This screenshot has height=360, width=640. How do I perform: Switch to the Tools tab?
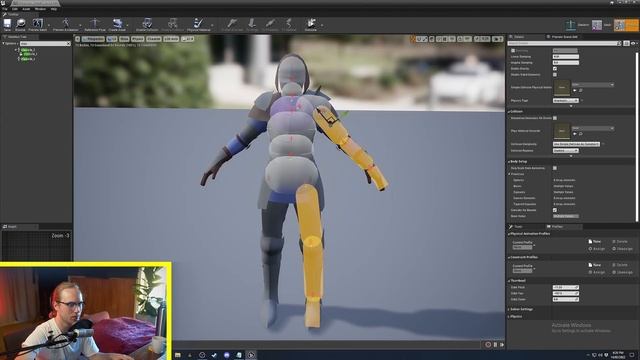(518, 227)
